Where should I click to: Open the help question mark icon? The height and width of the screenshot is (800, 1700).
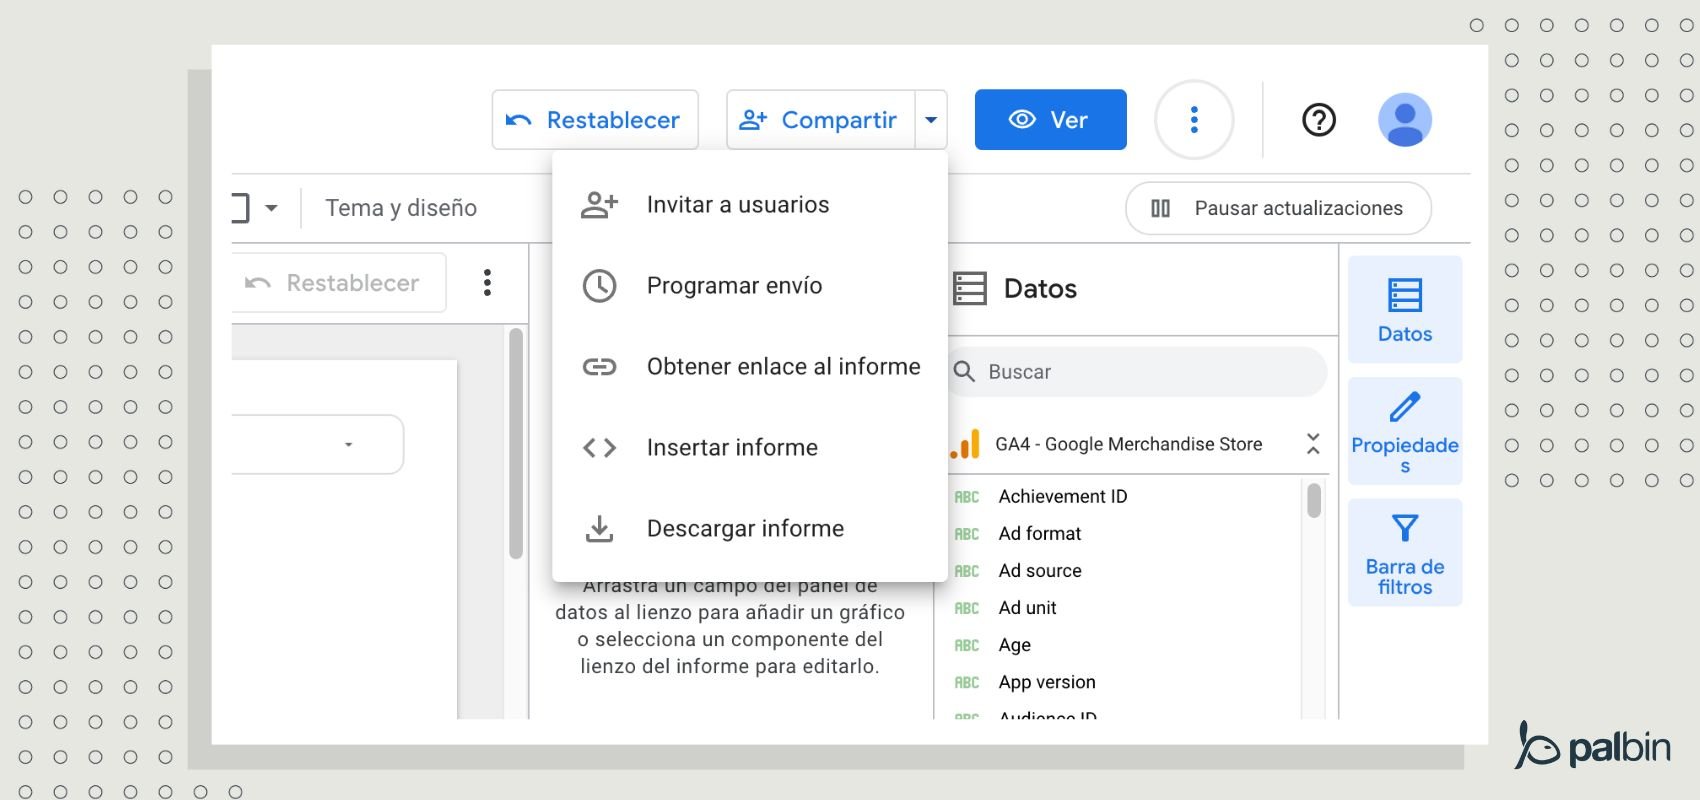[1319, 120]
